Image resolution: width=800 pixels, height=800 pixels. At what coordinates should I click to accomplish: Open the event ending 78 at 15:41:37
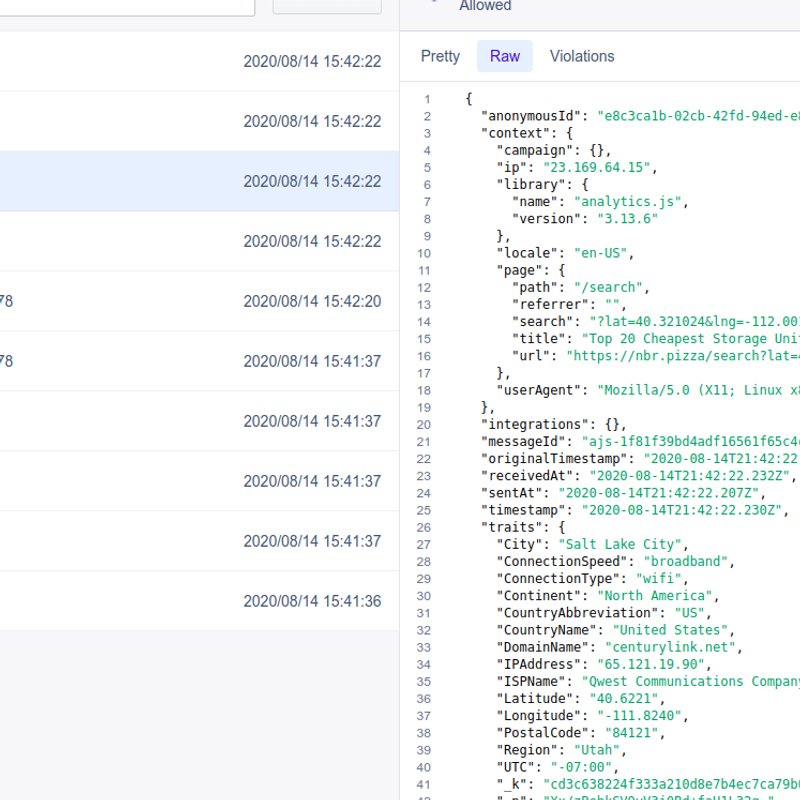coord(199,361)
